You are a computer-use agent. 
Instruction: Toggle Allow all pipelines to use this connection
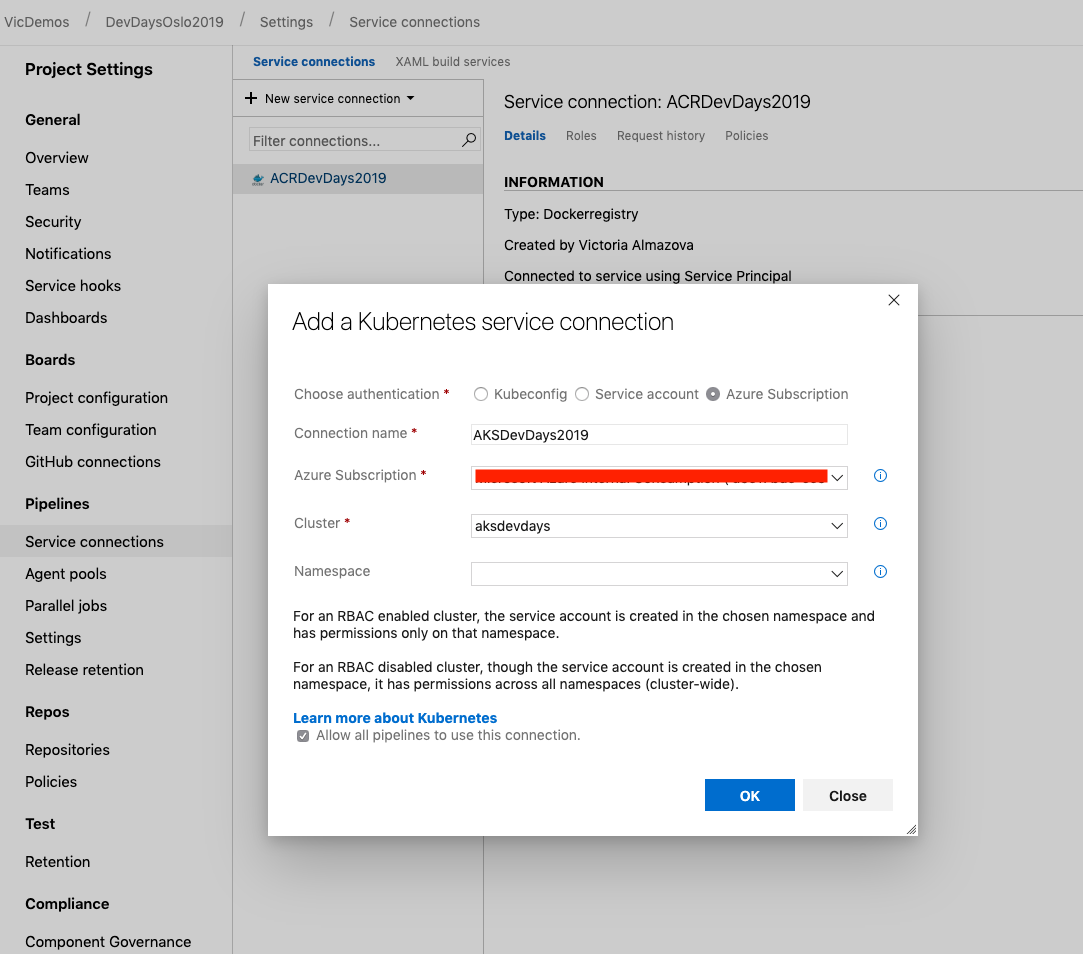click(x=303, y=736)
